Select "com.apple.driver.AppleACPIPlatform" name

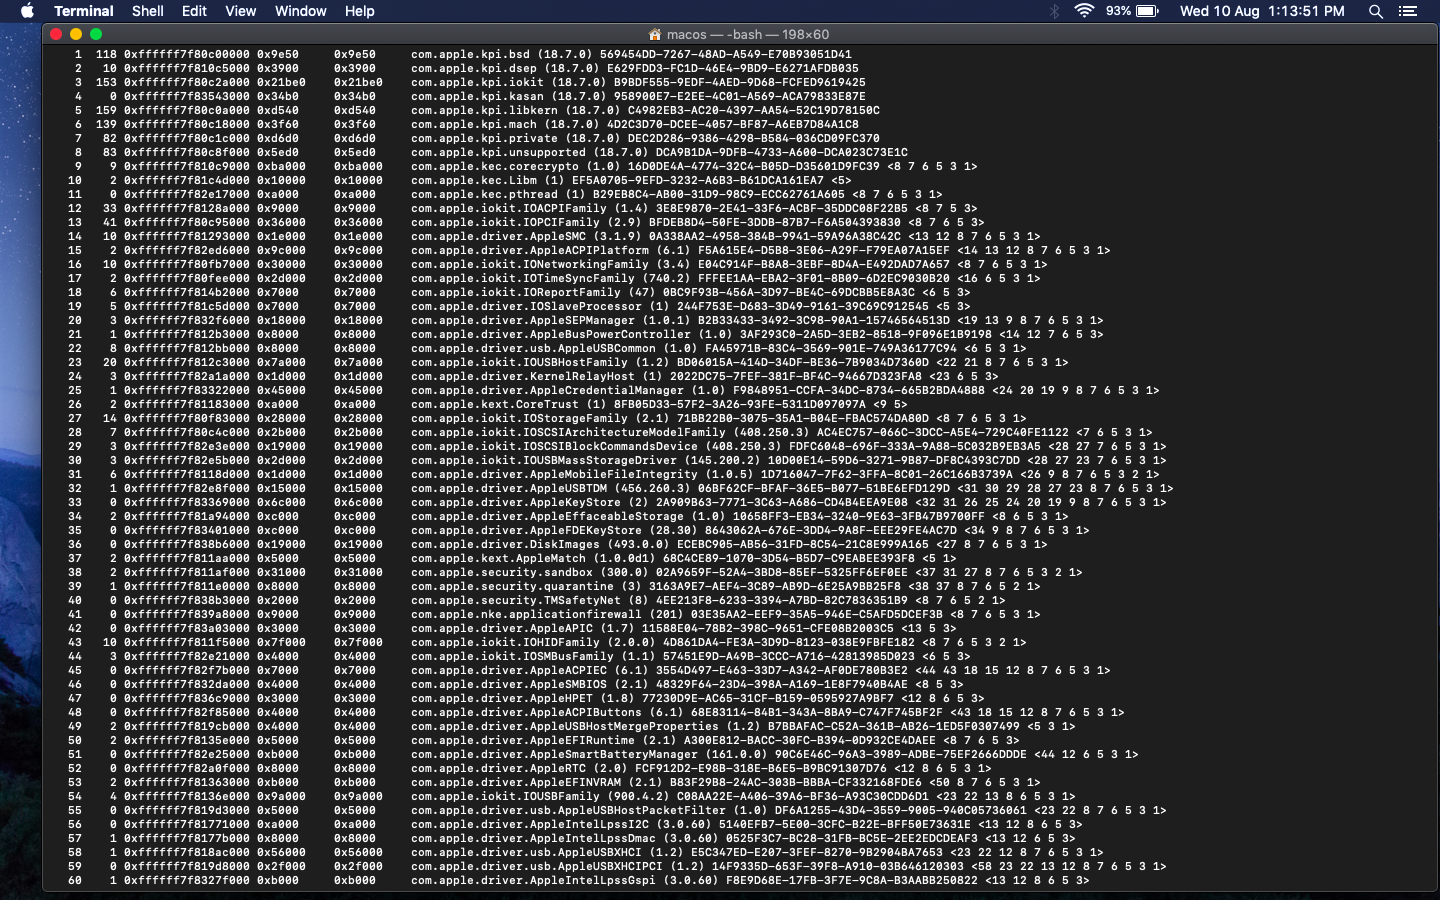point(530,251)
